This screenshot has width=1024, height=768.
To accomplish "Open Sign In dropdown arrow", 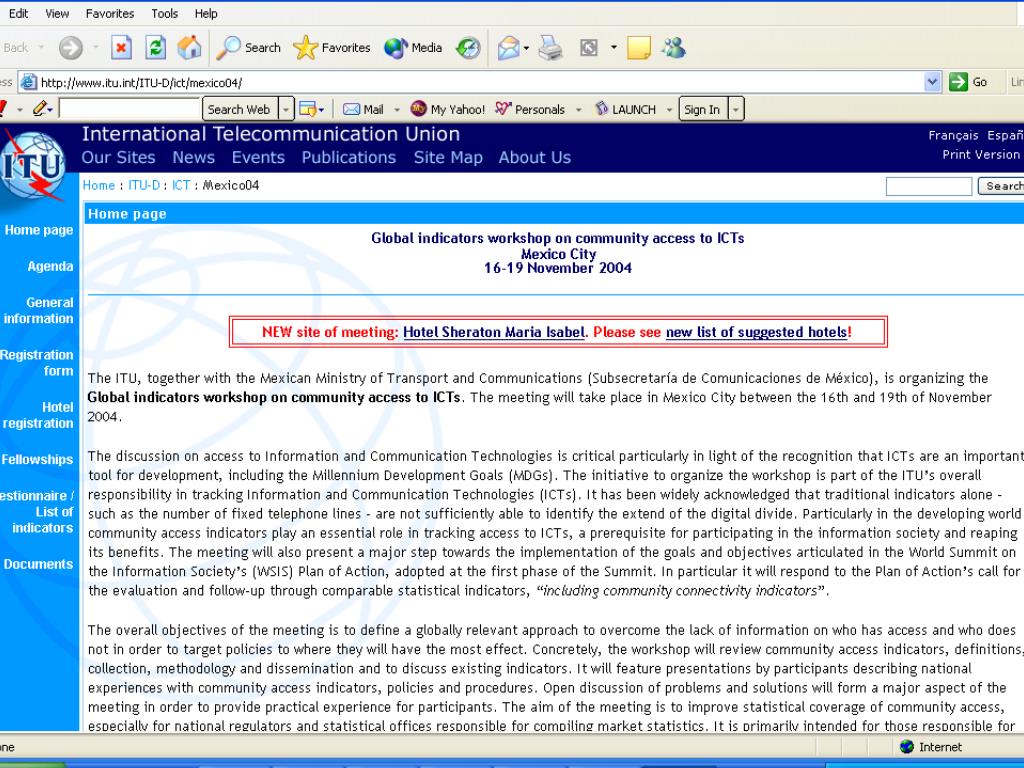I will [x=736, y=109].
